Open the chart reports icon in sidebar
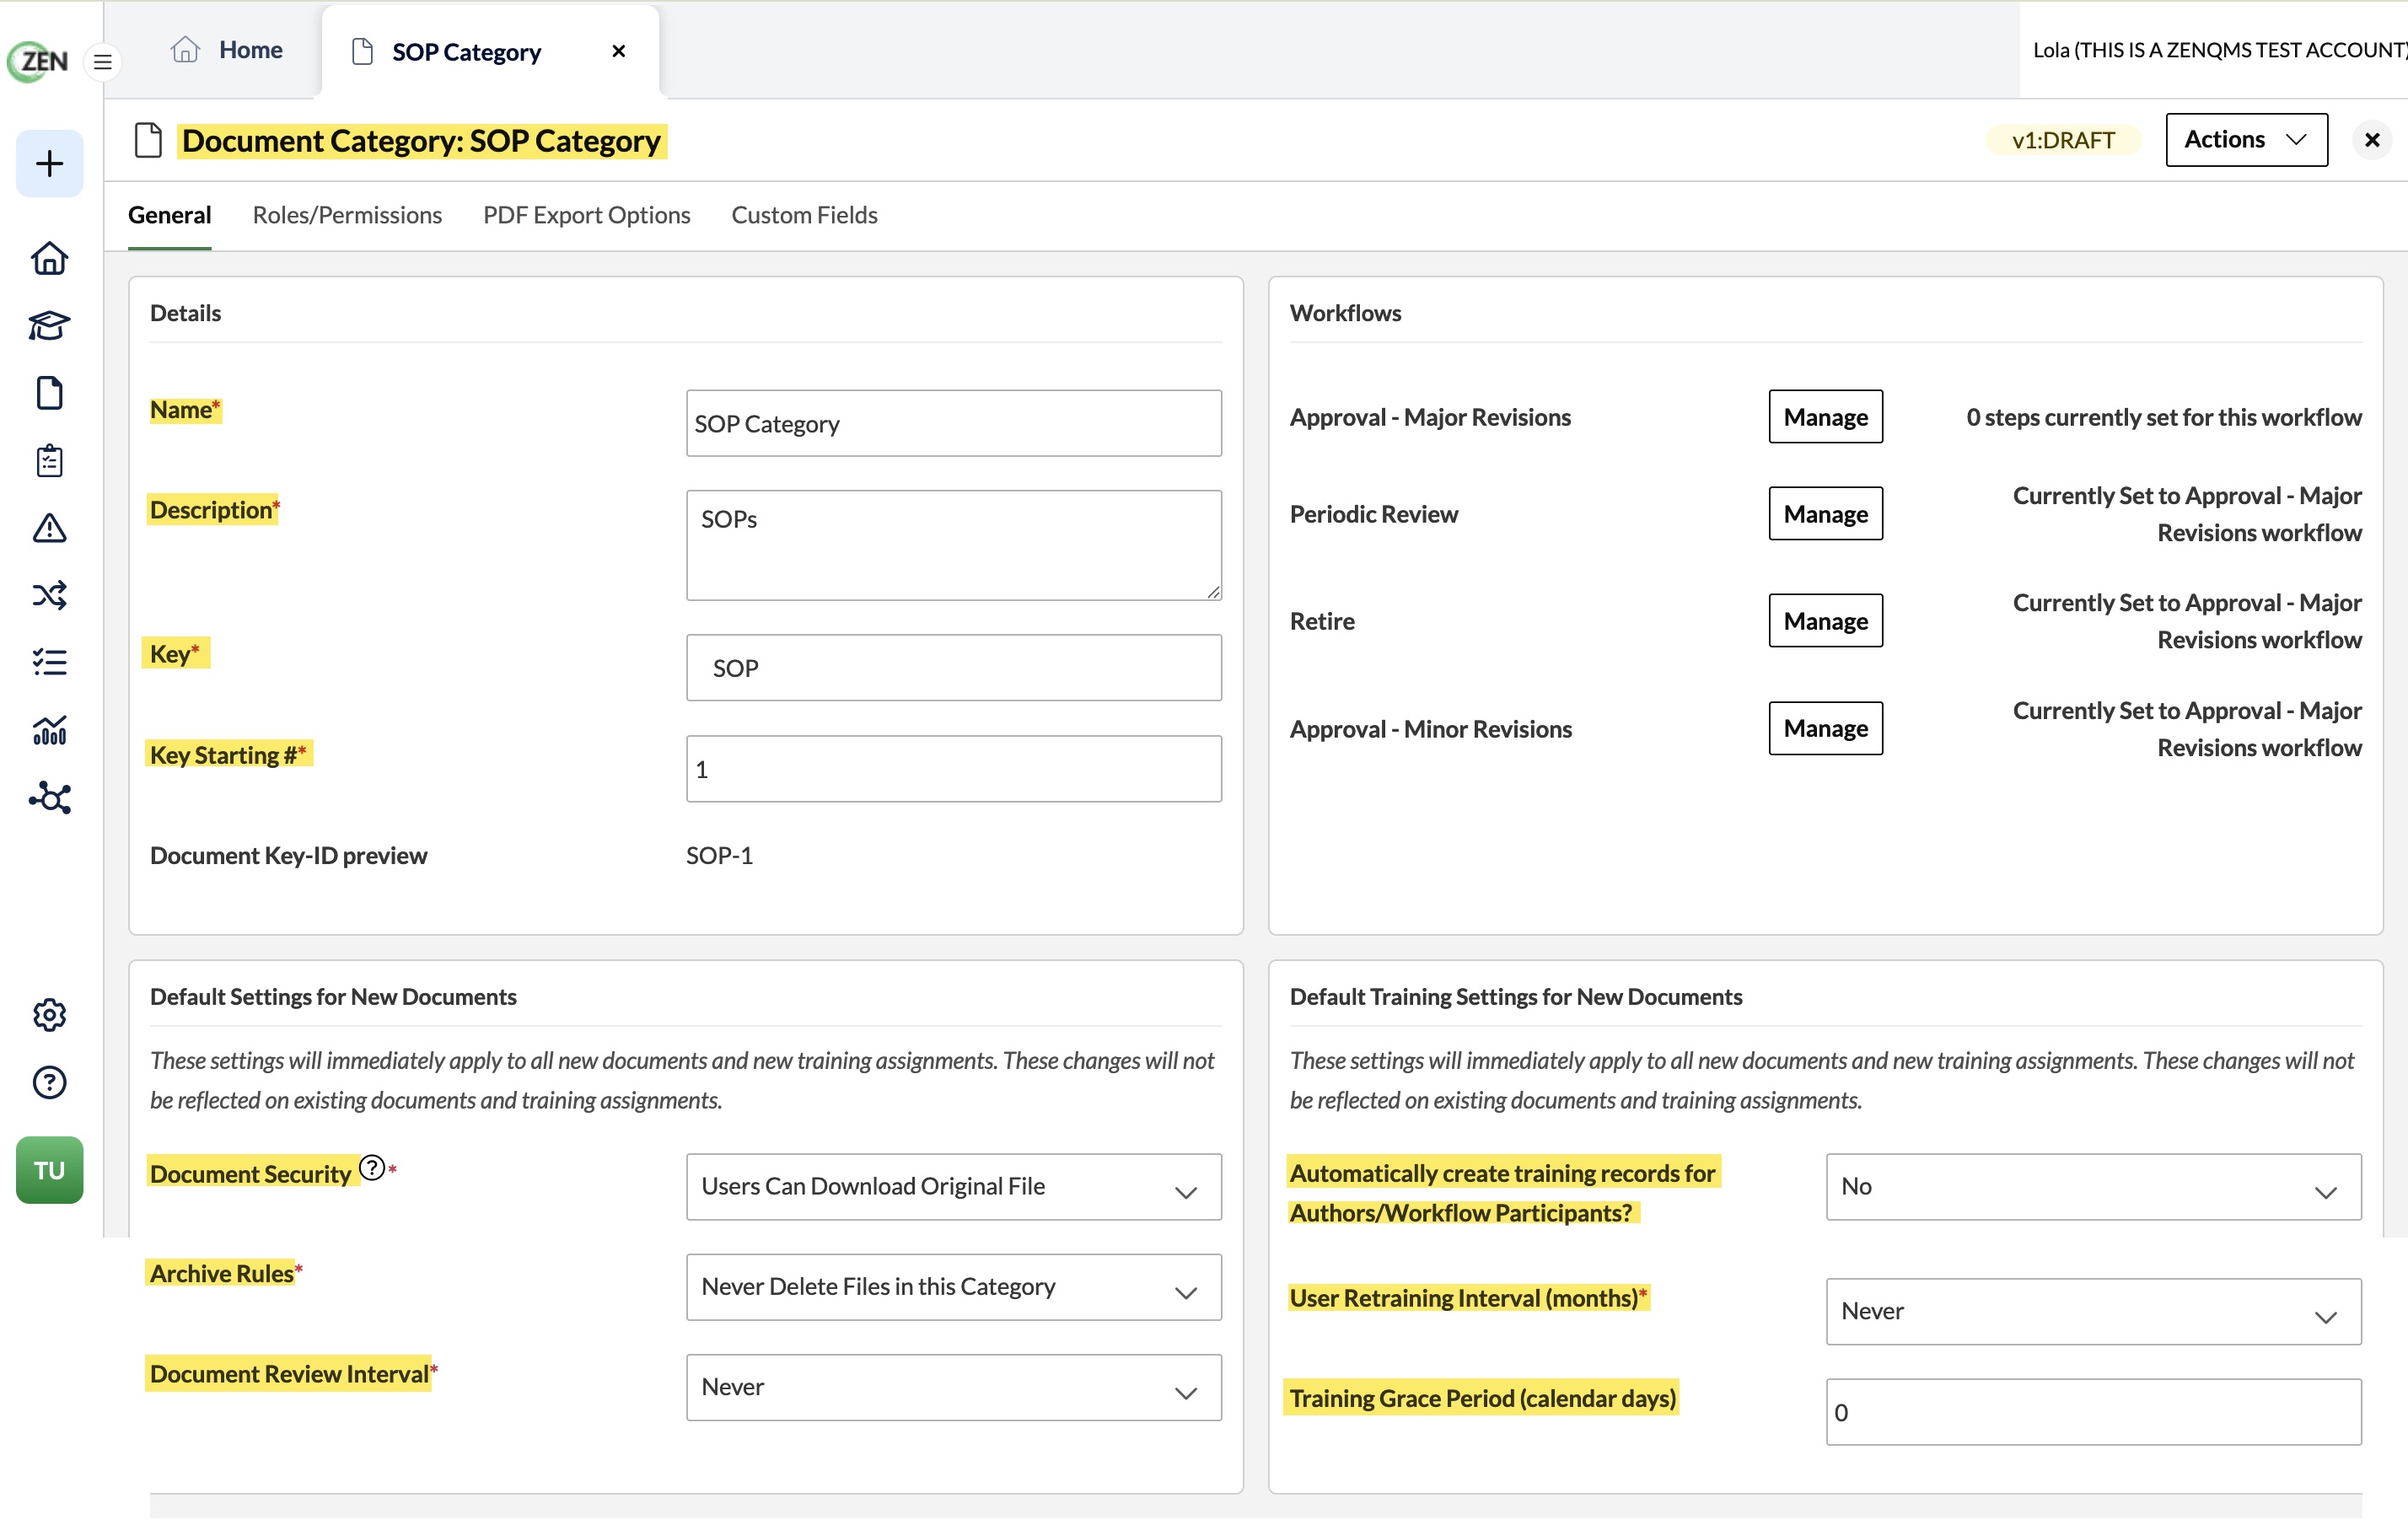This screenshot has height=1525, width=2408. click(x=49, y=730)
